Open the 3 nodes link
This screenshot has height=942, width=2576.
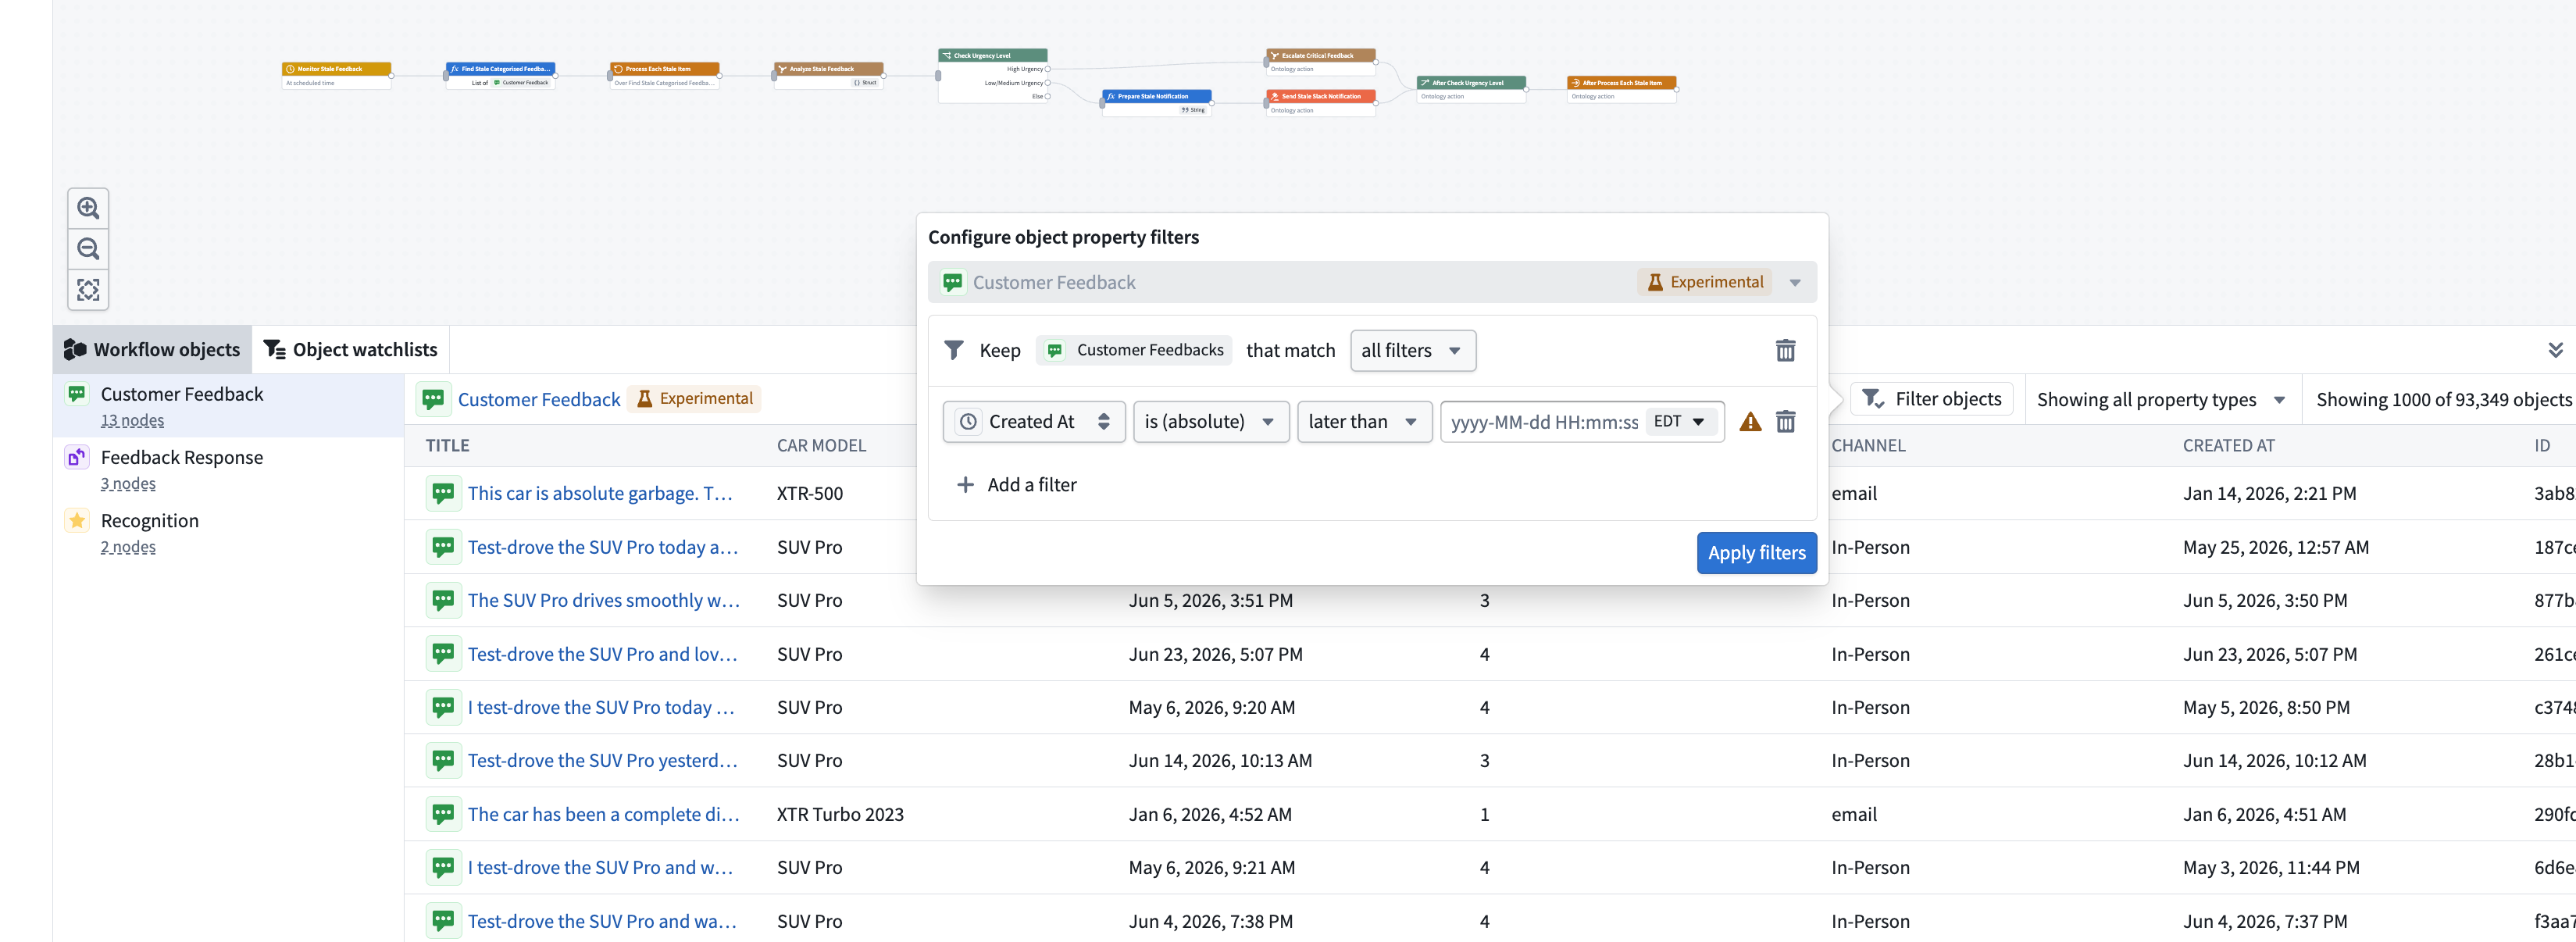[x=128, y=483]
